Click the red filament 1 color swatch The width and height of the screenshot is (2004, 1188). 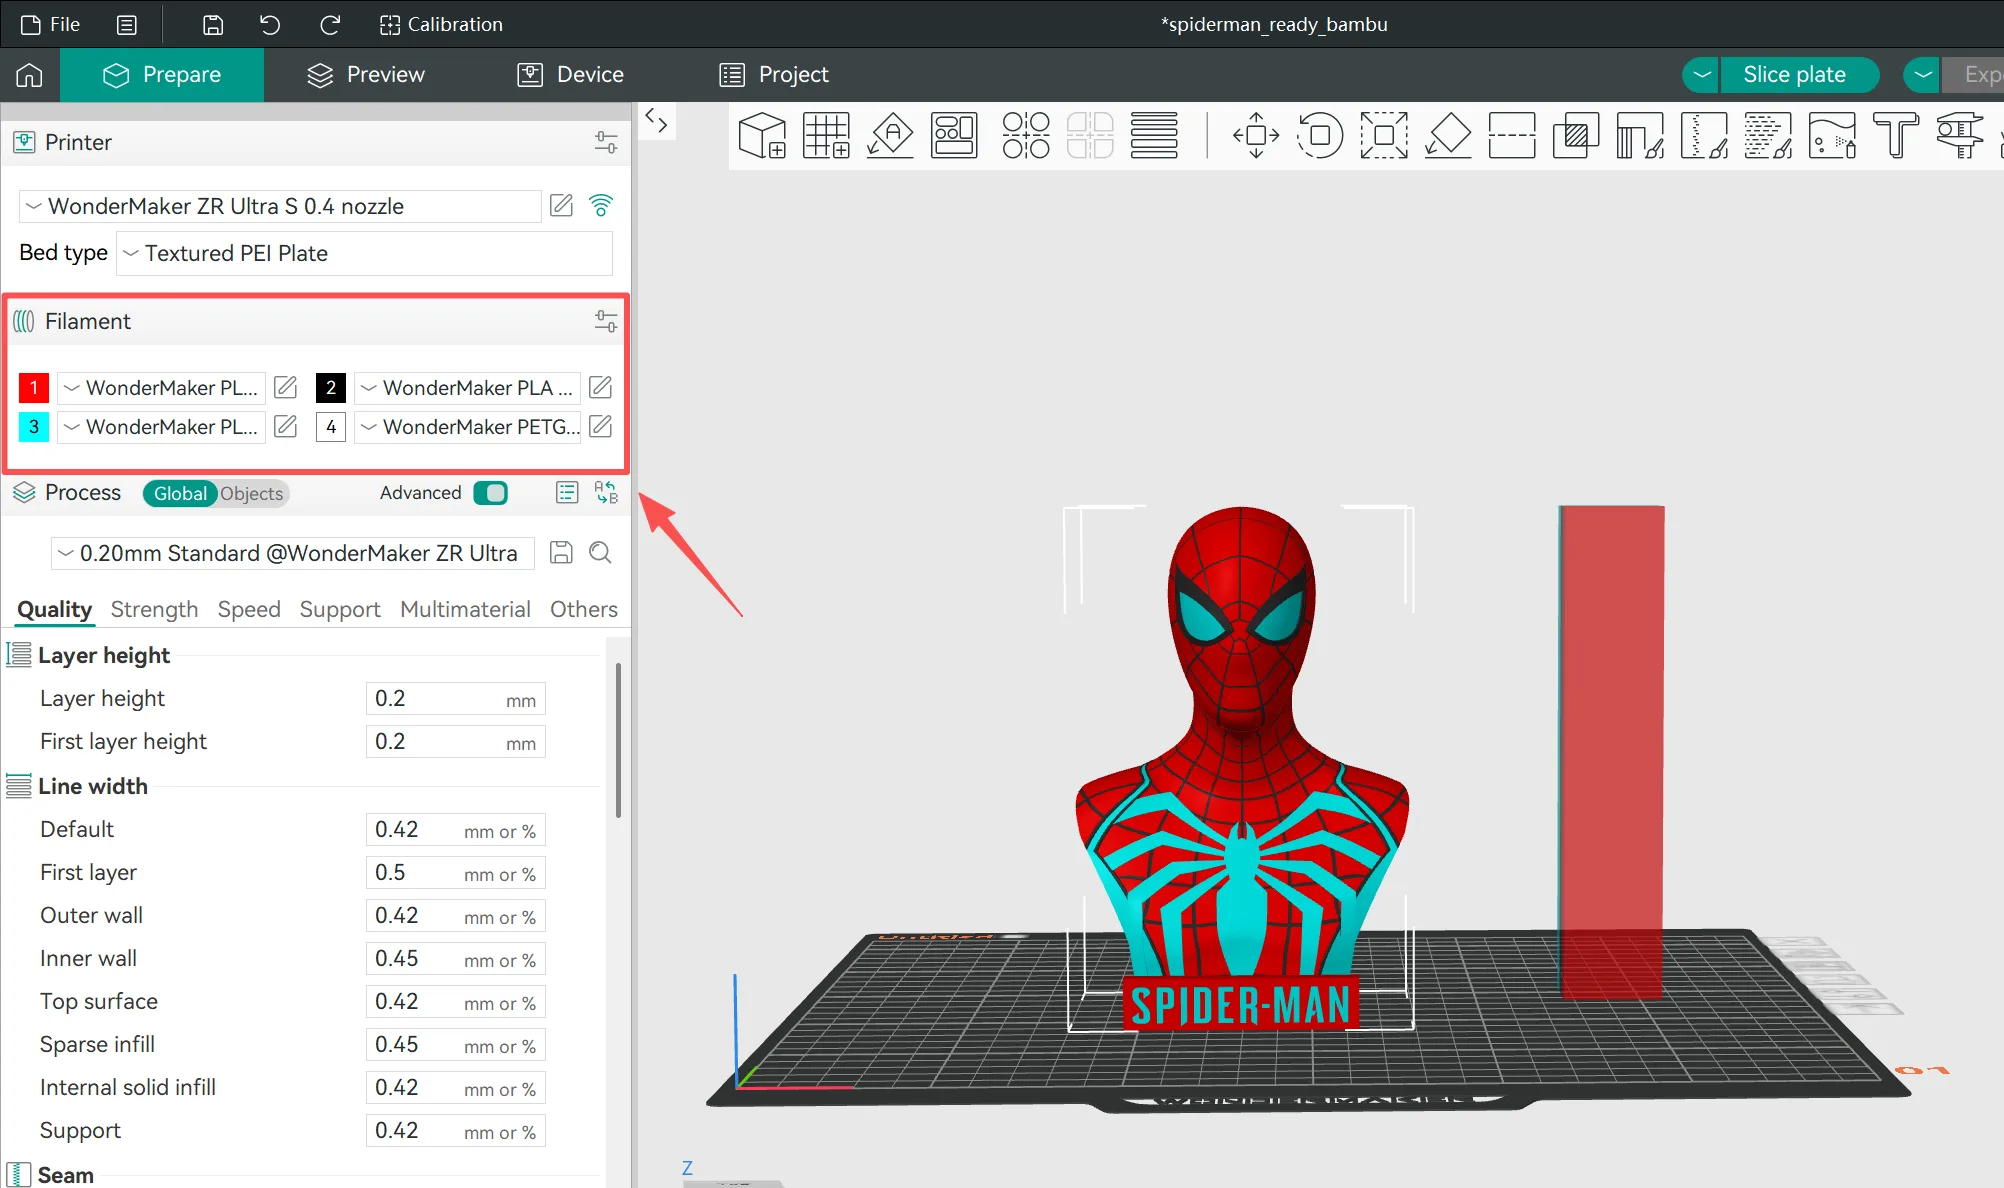(x=34, y=387)
